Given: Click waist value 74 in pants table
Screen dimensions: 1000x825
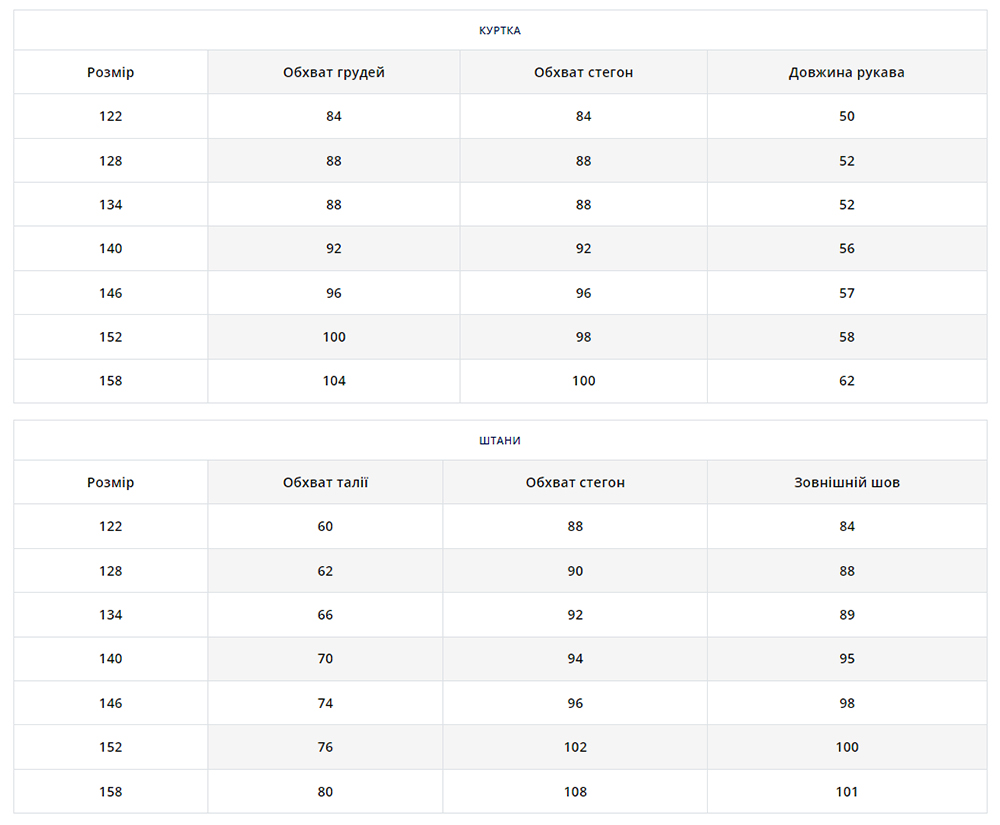Looking at the screenshot, I should tap(325, 703).
